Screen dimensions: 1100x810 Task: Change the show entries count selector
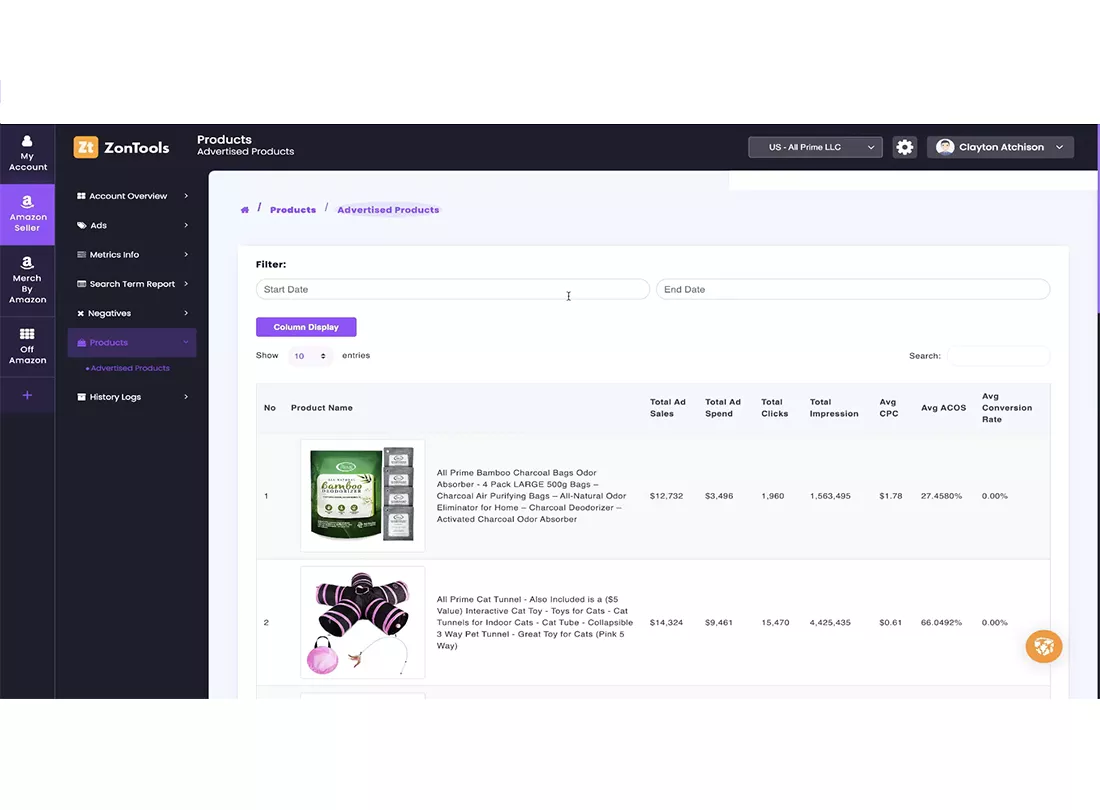click(310, 356)
